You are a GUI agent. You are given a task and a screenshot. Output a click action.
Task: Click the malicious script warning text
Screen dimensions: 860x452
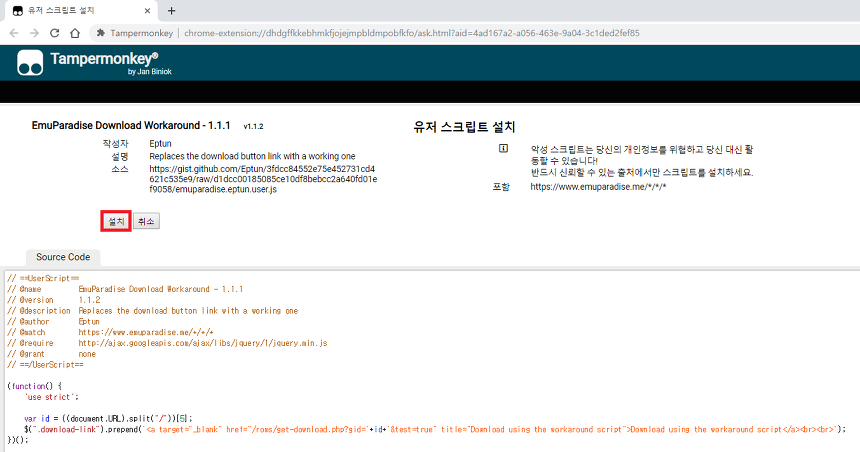(x=642, y=161)
